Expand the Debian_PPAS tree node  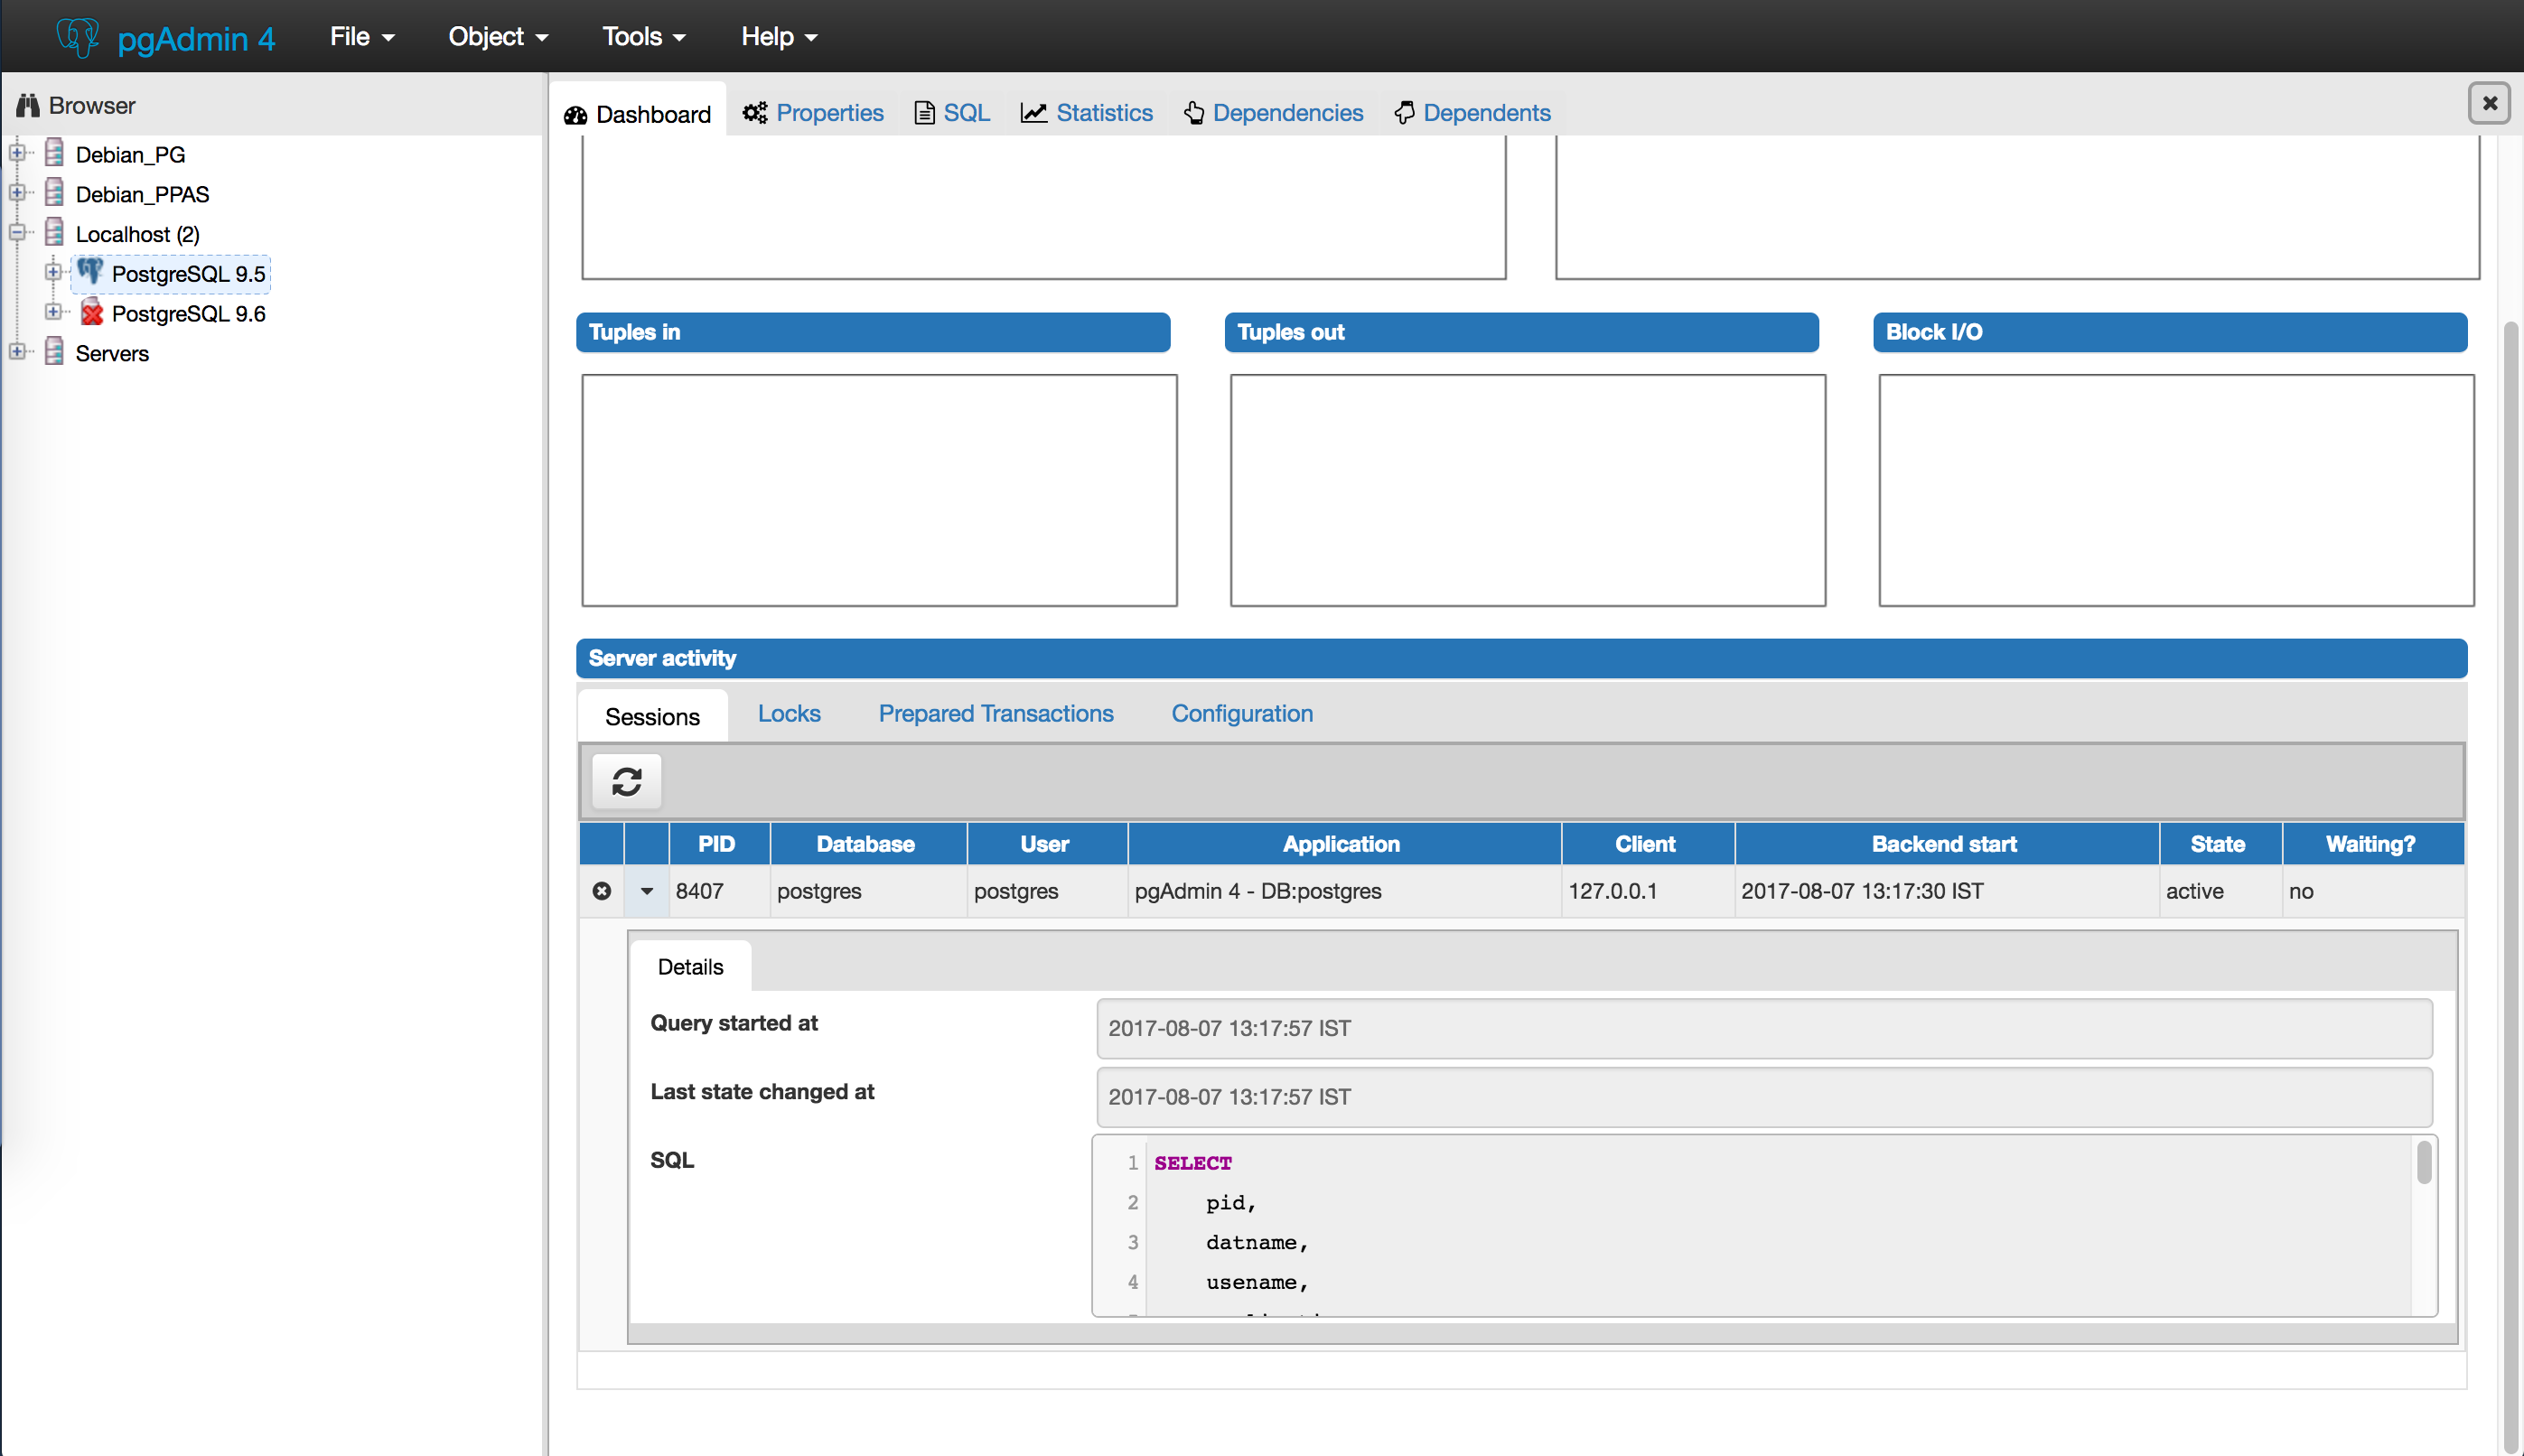pyautogui.click(x=17, y=192)
